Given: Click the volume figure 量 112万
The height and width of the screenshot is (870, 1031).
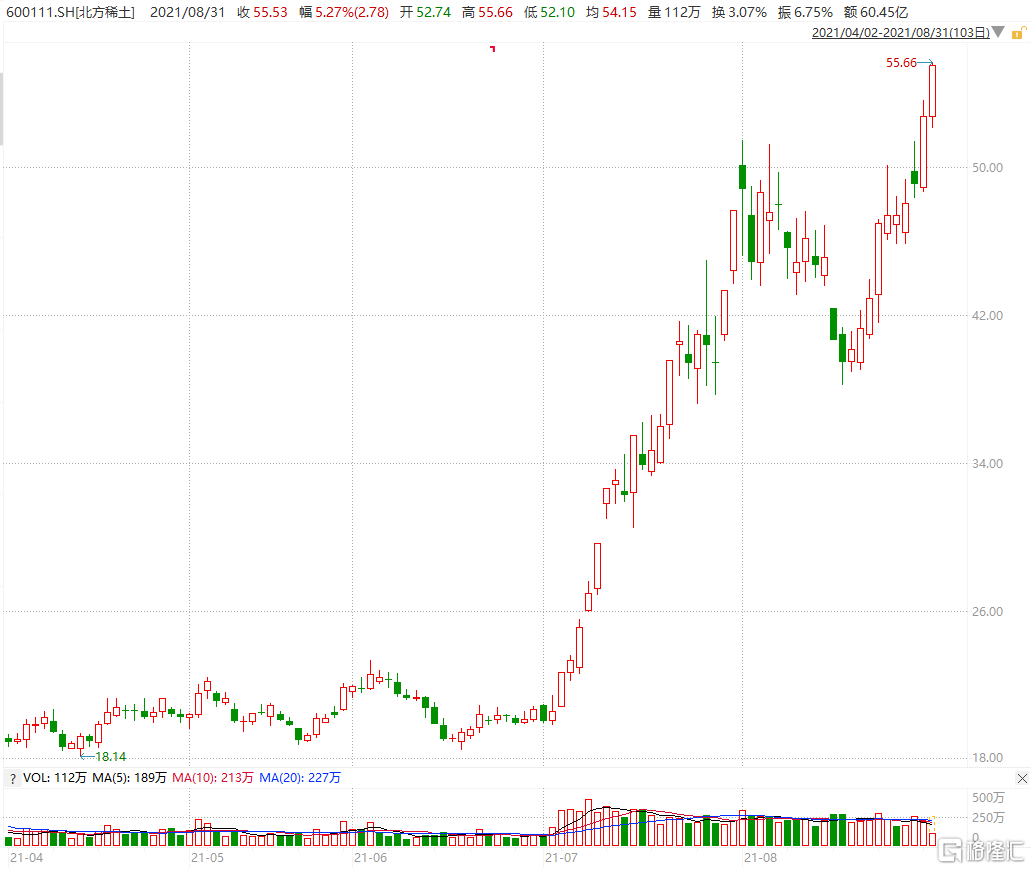Looking at the screenshot, I should [x=674, y=12].
